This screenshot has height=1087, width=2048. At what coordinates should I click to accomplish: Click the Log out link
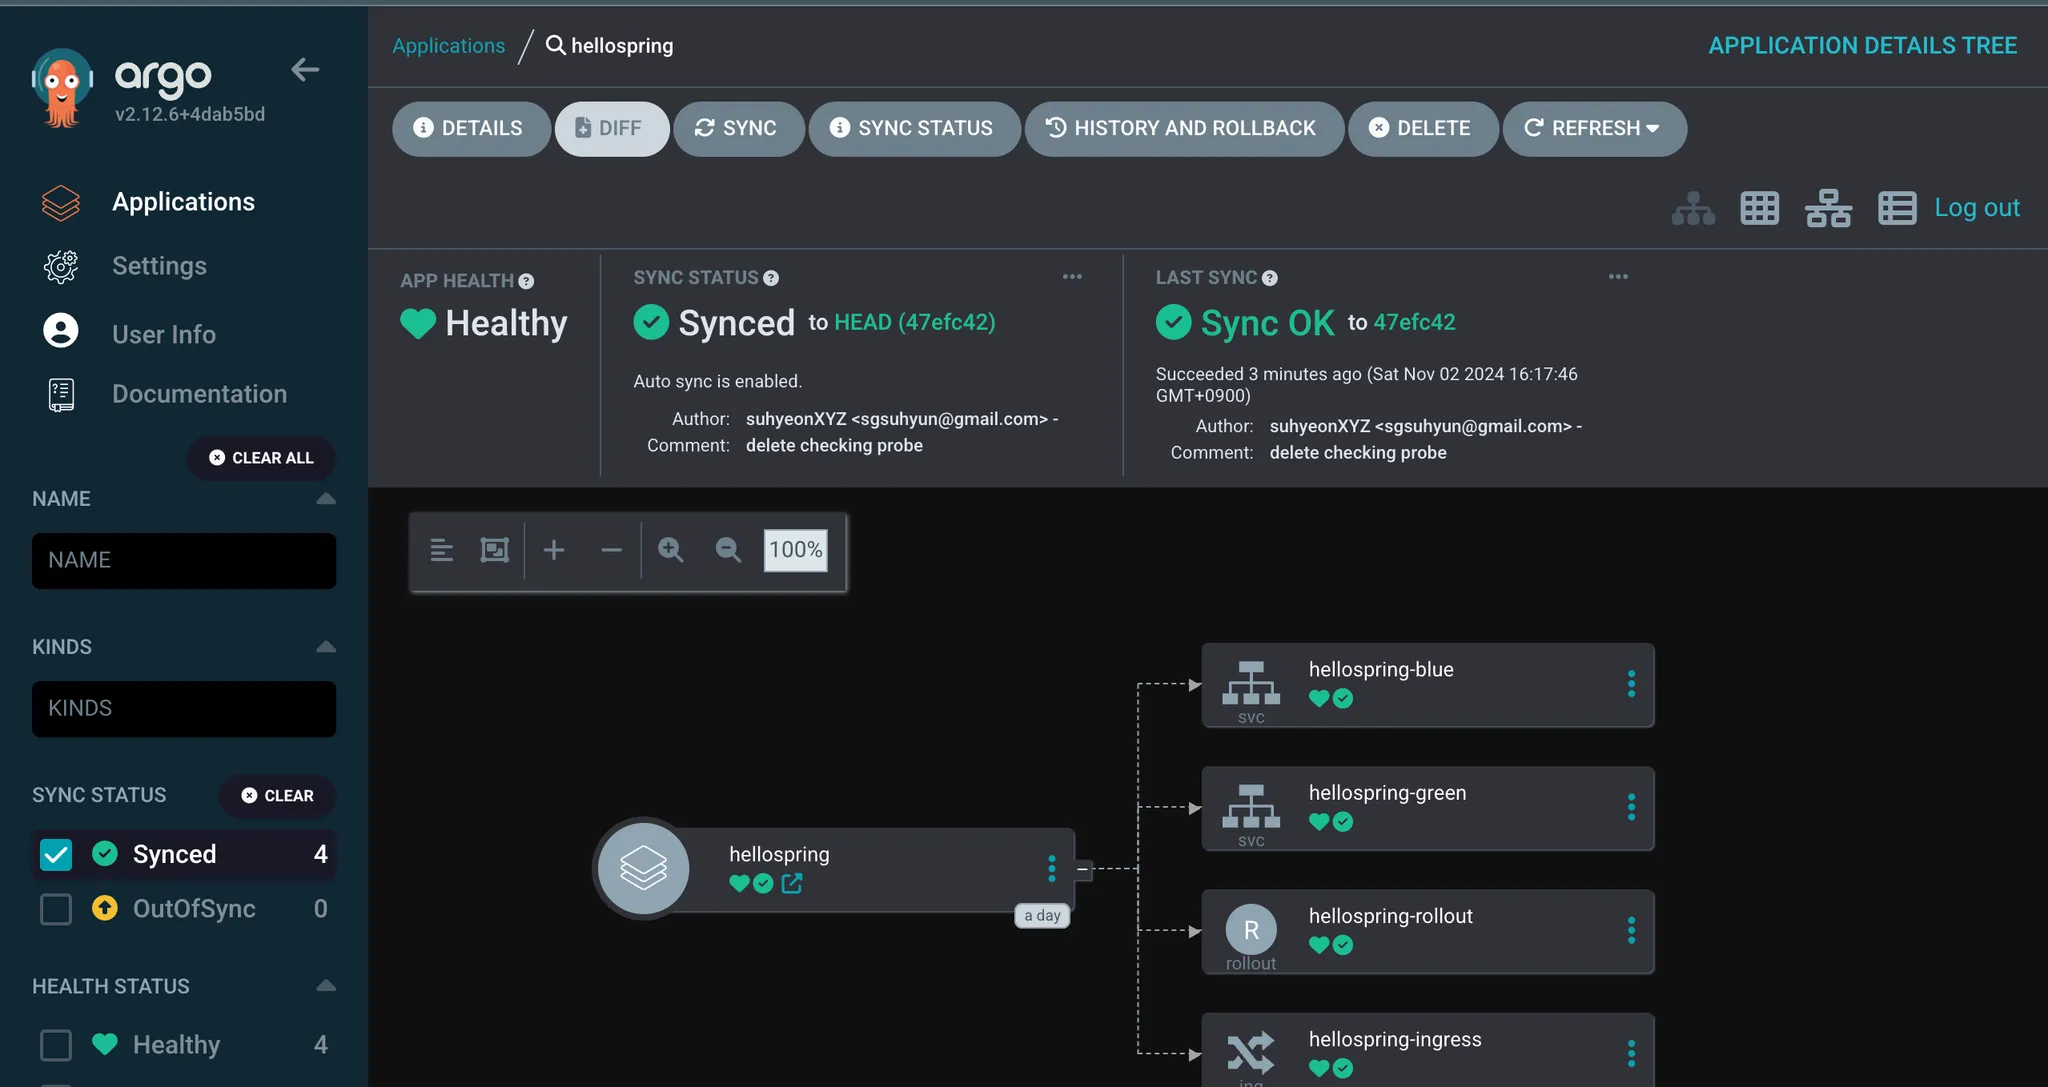tap(1976, 208)
